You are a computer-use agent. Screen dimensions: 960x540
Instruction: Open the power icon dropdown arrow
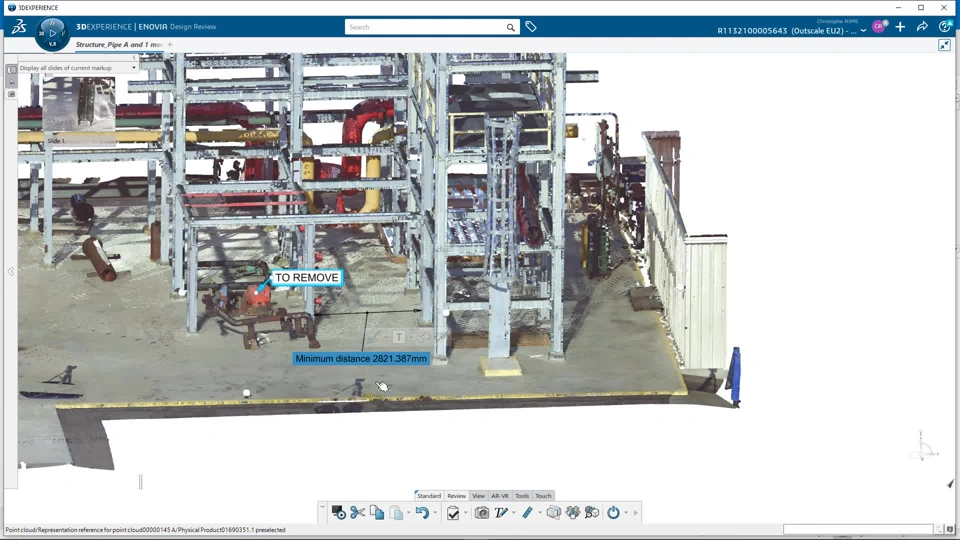(x=626, y=513)
